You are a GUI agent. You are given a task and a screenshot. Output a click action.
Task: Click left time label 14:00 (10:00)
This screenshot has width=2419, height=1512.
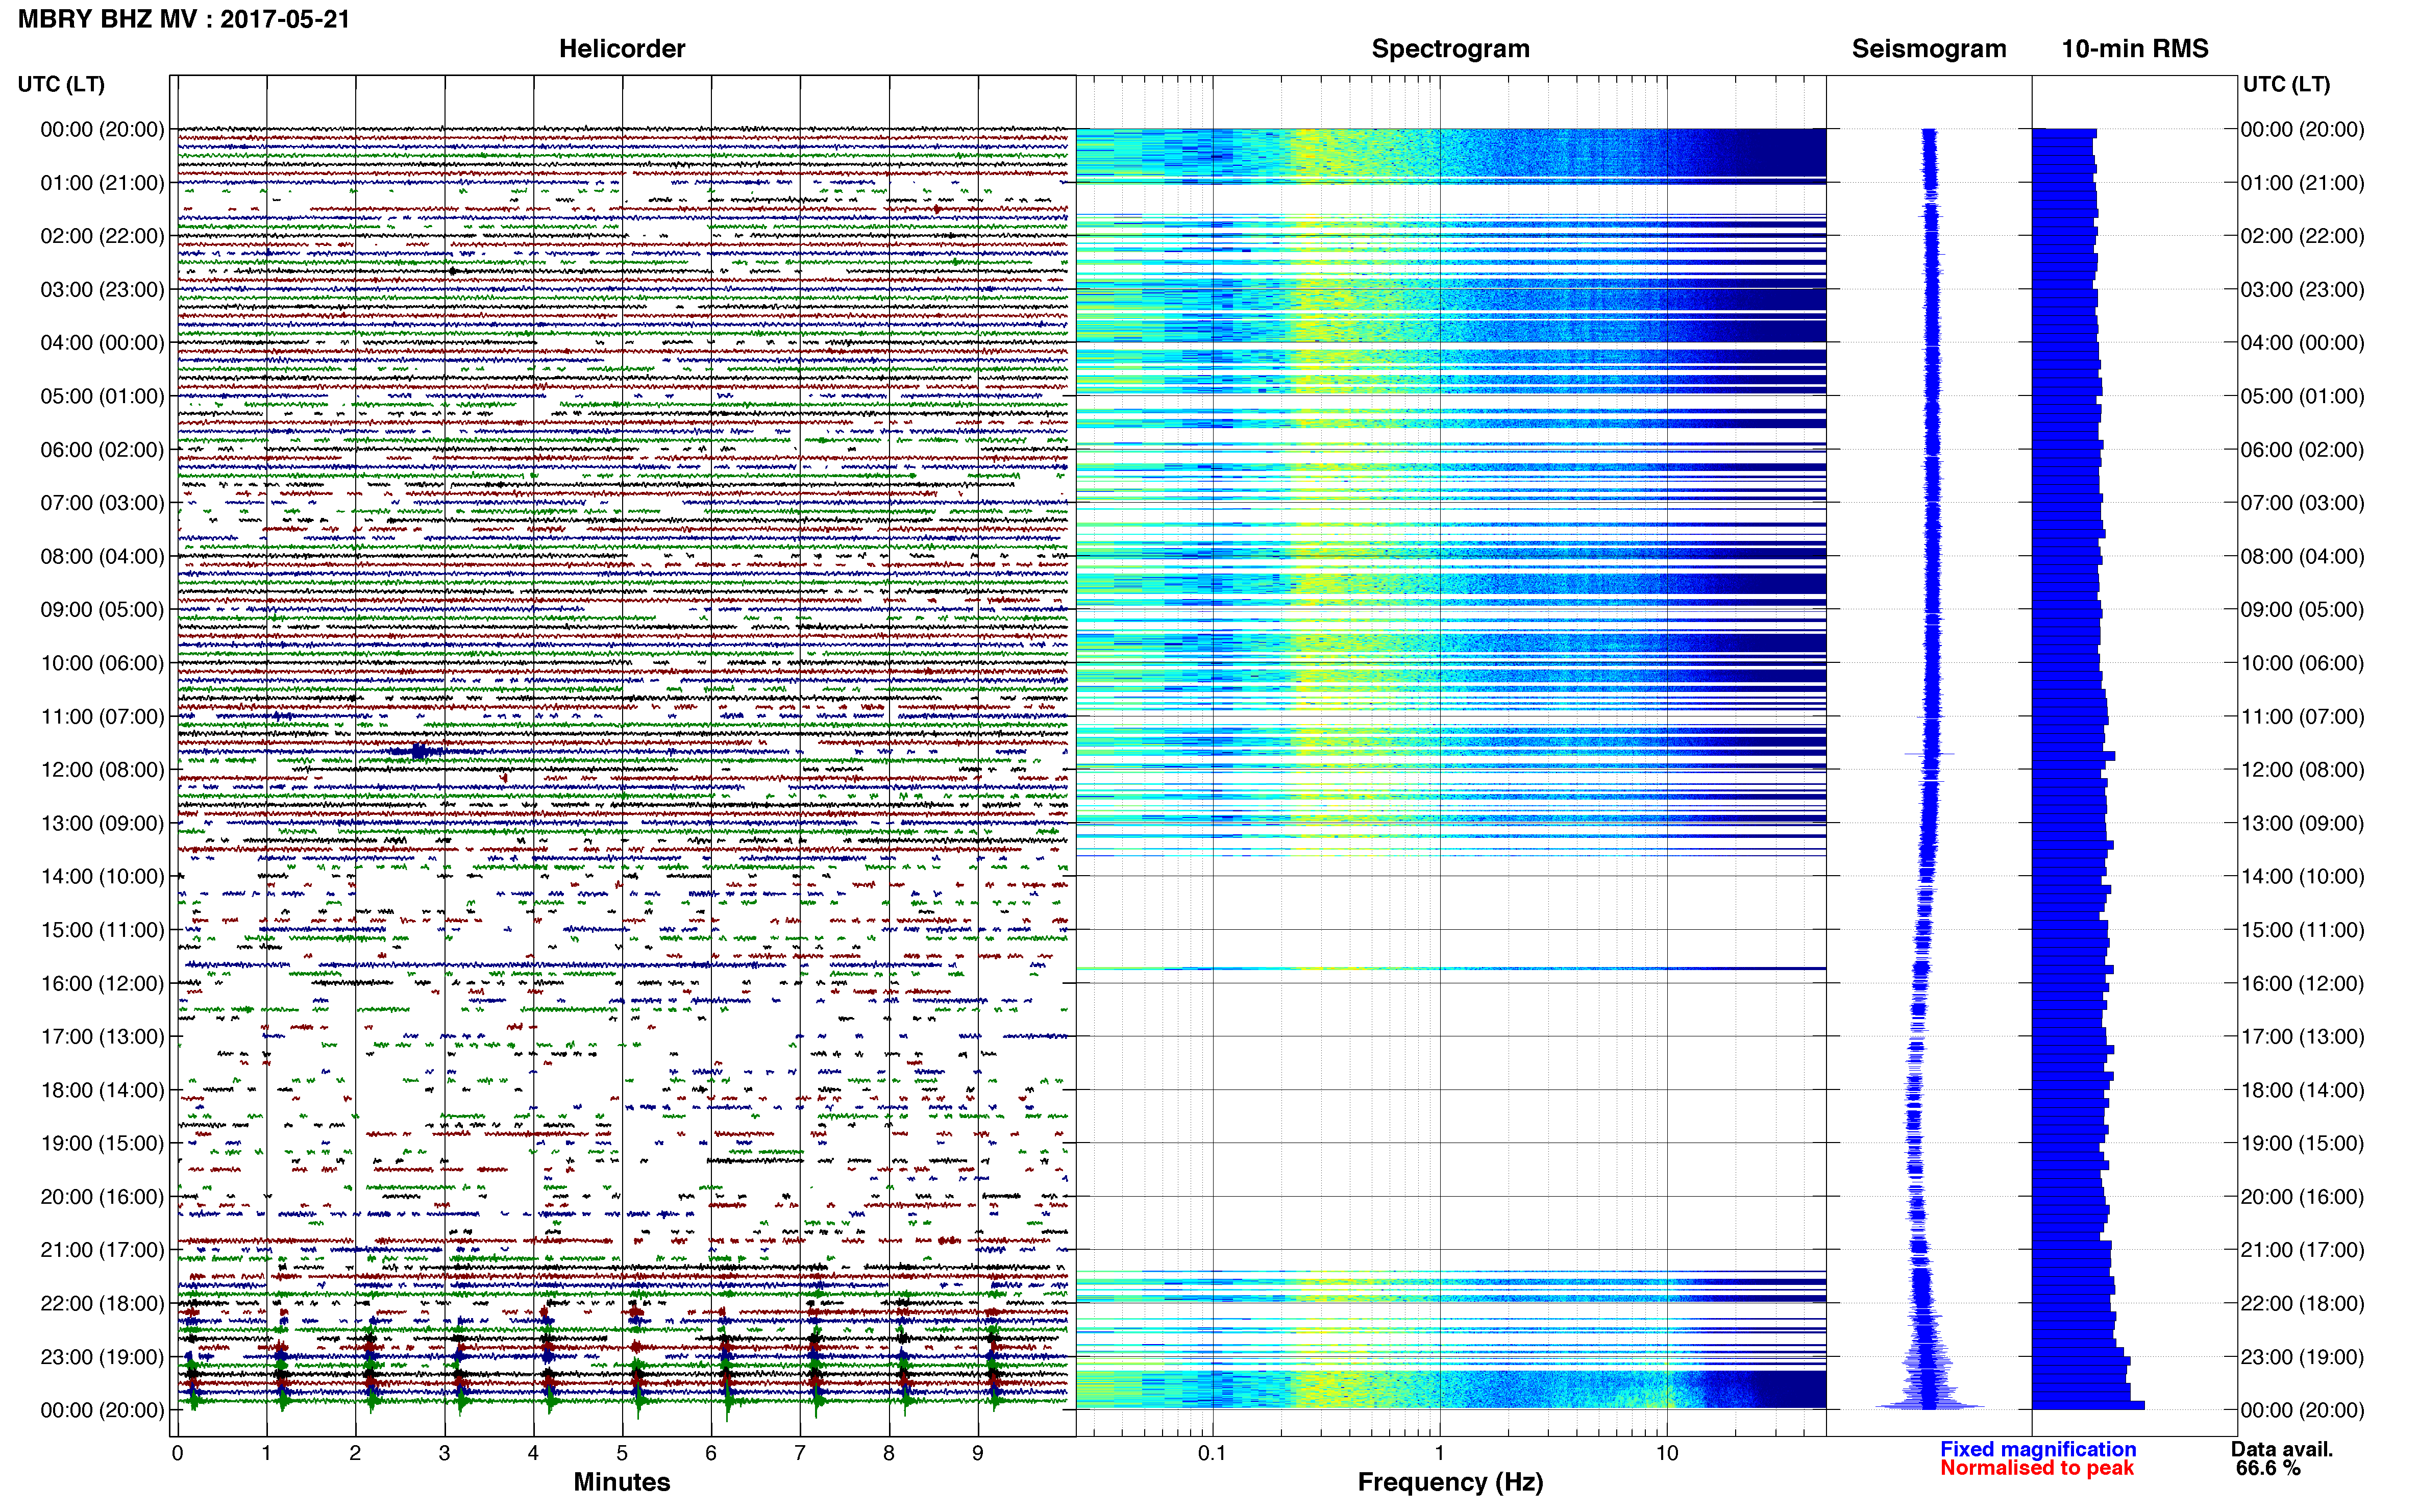[x=102, y=876]
